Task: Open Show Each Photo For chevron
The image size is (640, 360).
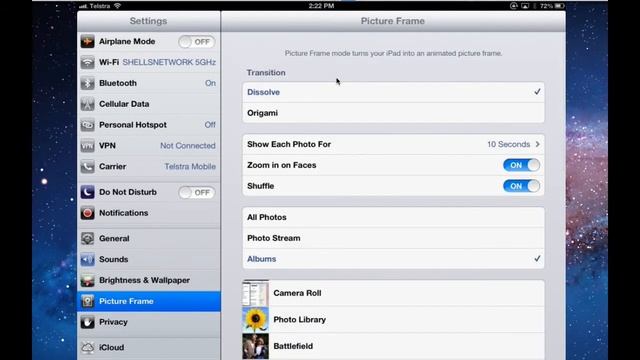Action: click(538, 144)
